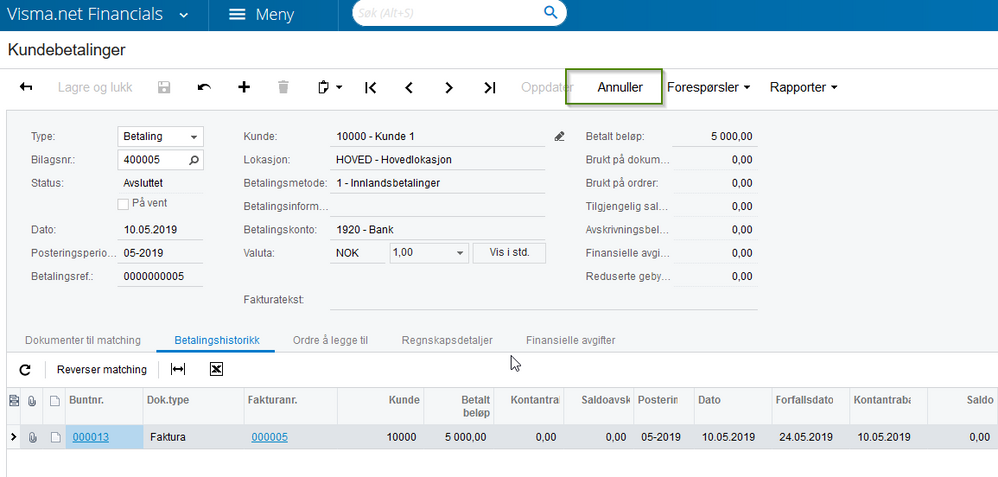The width and height of the screenshot is (998, 477).
Task: Open the Regnskapsdetaljer tab
Action: (446, 341)
